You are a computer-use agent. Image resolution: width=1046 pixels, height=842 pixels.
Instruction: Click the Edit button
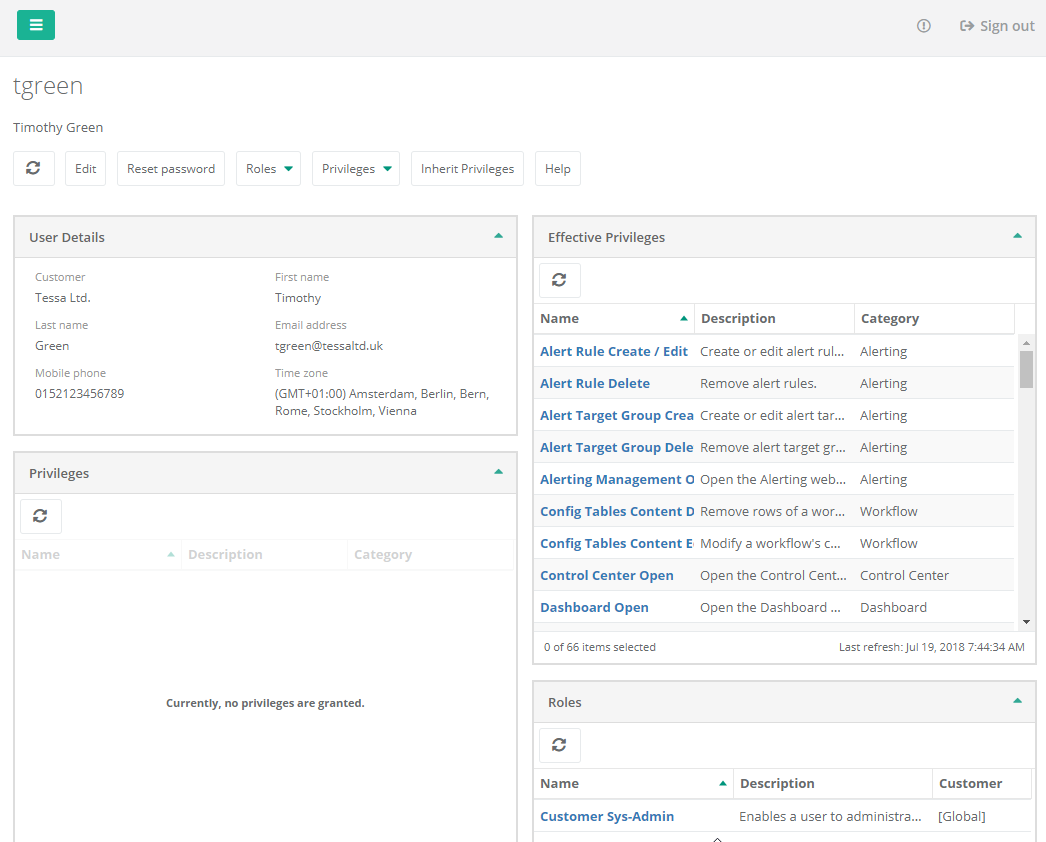pyautogui.click(x=85, y=168)
